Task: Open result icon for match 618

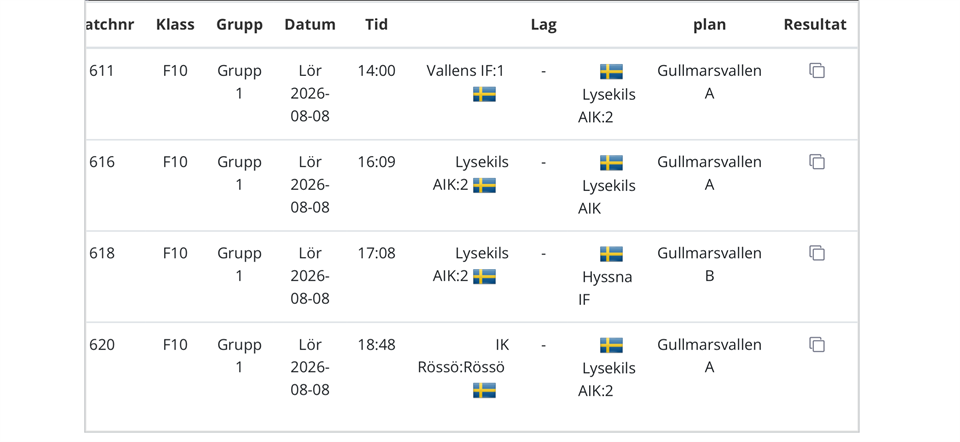Action: (817, 253)
